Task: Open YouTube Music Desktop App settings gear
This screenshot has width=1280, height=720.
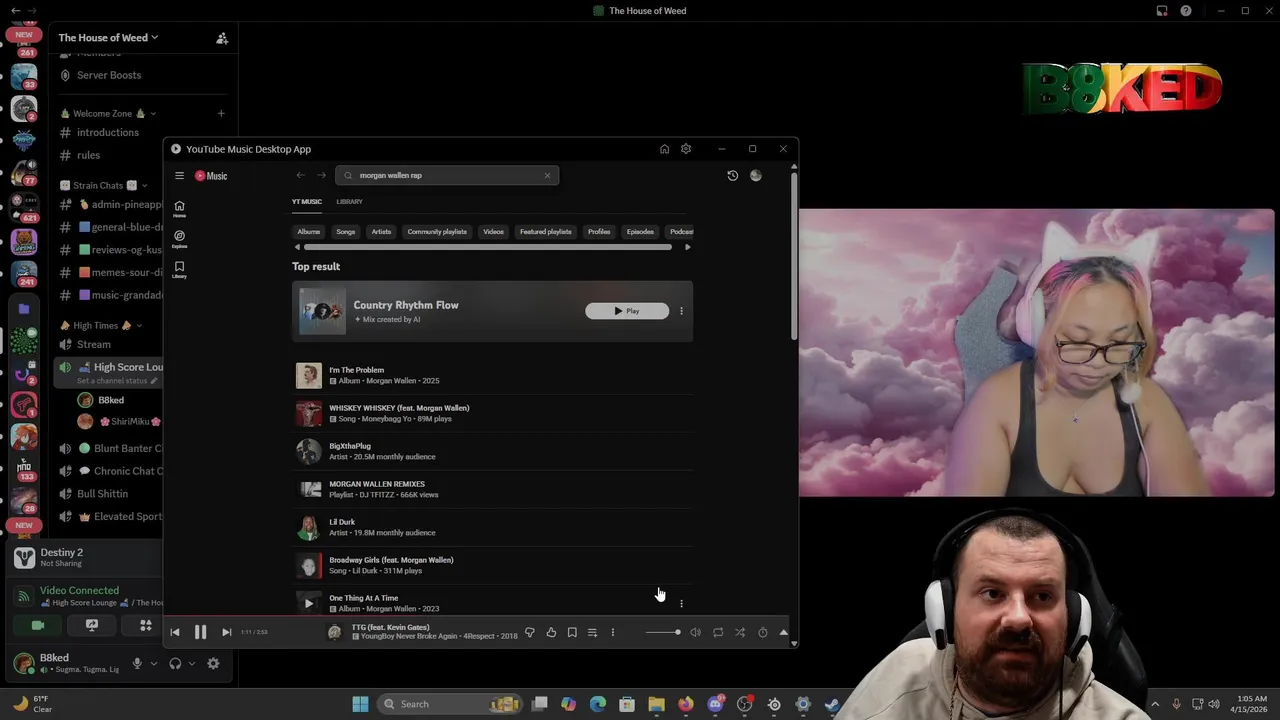Action: tap(686, 149)
